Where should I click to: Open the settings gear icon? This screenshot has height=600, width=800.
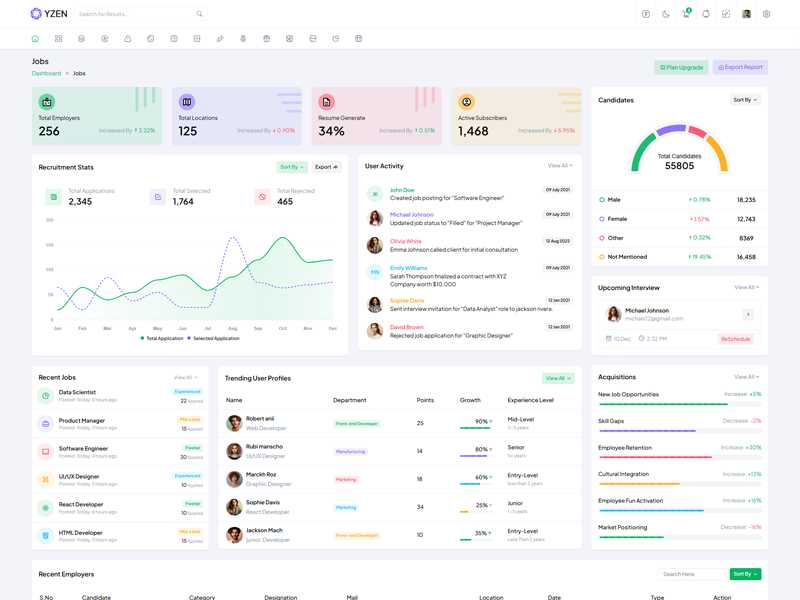(x=766, y=14)
